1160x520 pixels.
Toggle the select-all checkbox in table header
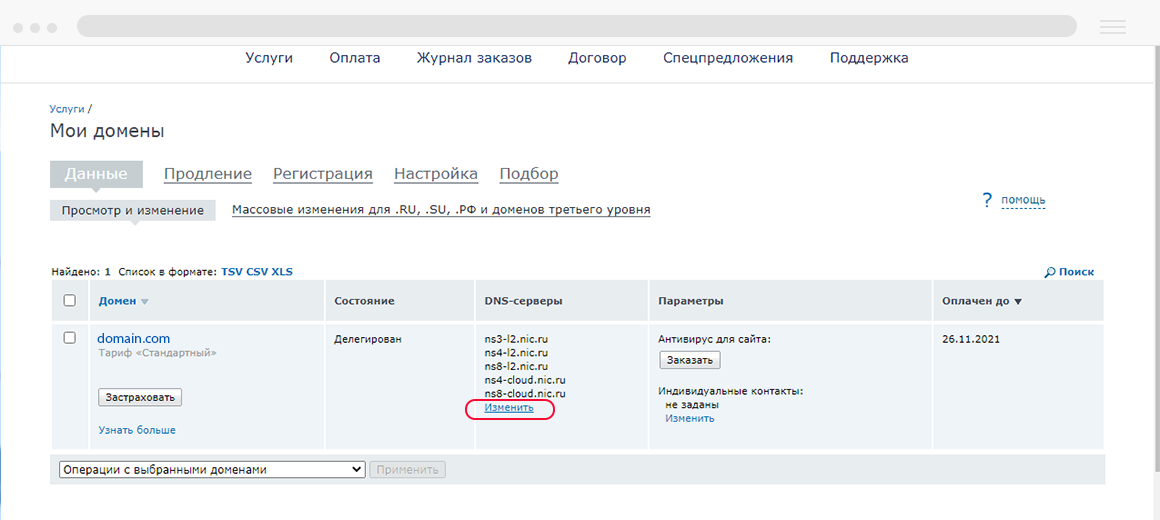70,301
